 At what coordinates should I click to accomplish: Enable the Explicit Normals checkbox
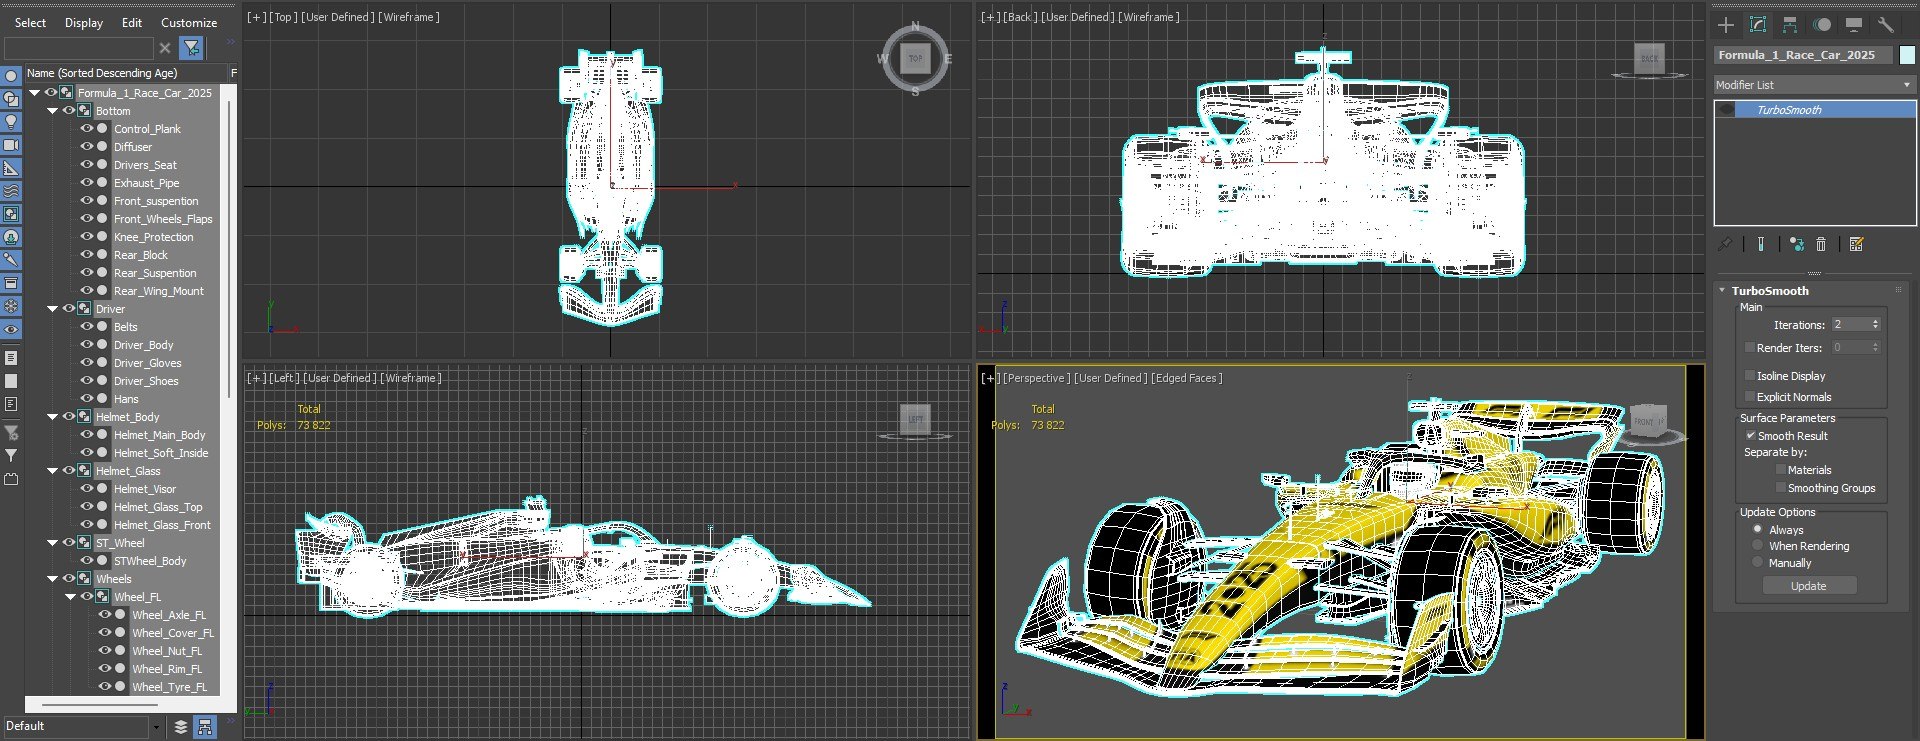coord(1750,397)
